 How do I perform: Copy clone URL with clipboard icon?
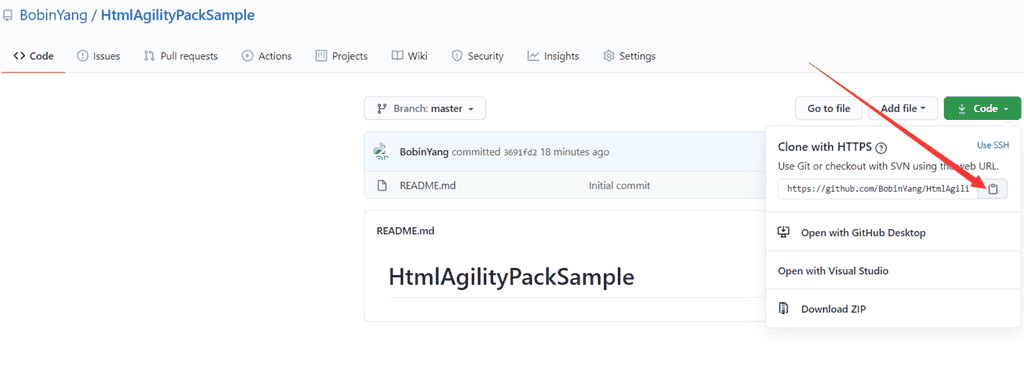[x=993, y=189]
